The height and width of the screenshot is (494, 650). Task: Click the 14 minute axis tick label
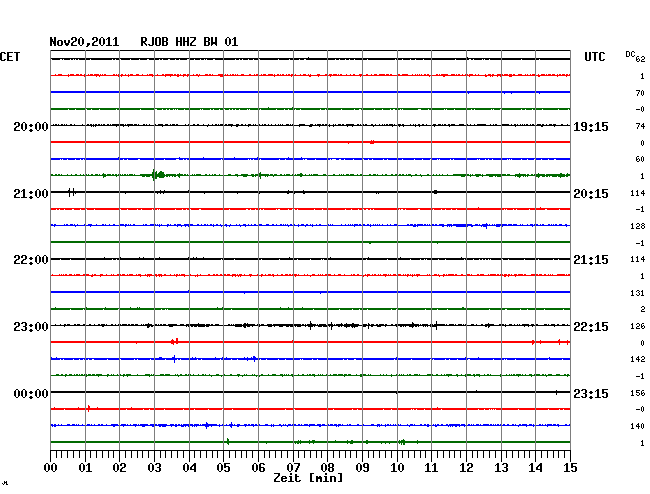click(535, 467)
